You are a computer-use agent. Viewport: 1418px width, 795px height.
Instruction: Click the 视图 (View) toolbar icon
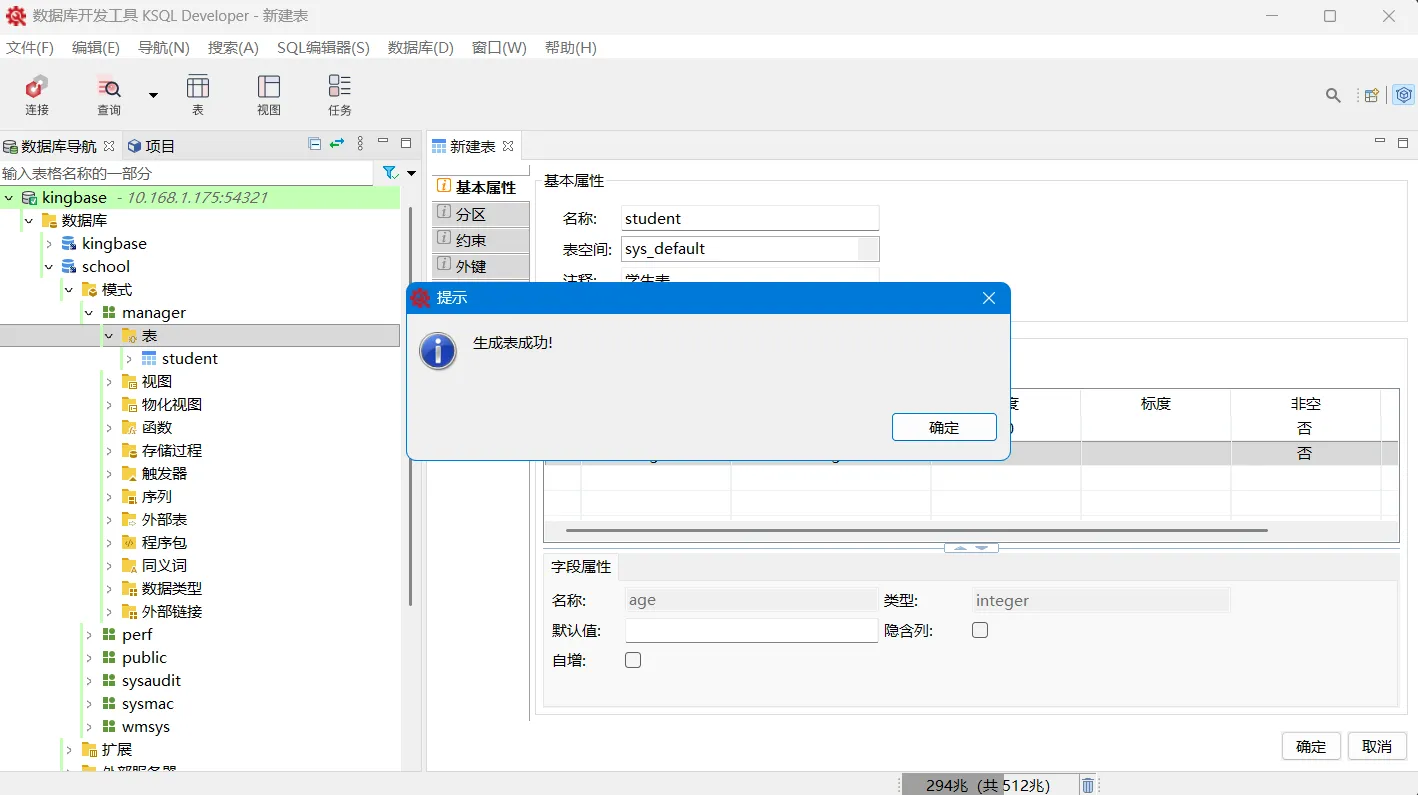[x=268, y=94]
